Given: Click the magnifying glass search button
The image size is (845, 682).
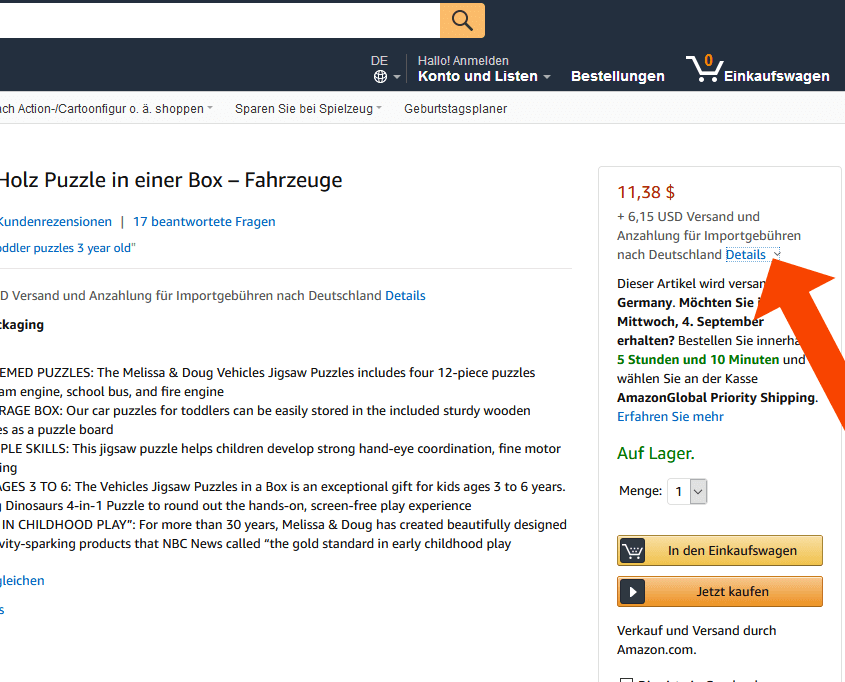Looking at the screenshot, I should coord(462,20).
